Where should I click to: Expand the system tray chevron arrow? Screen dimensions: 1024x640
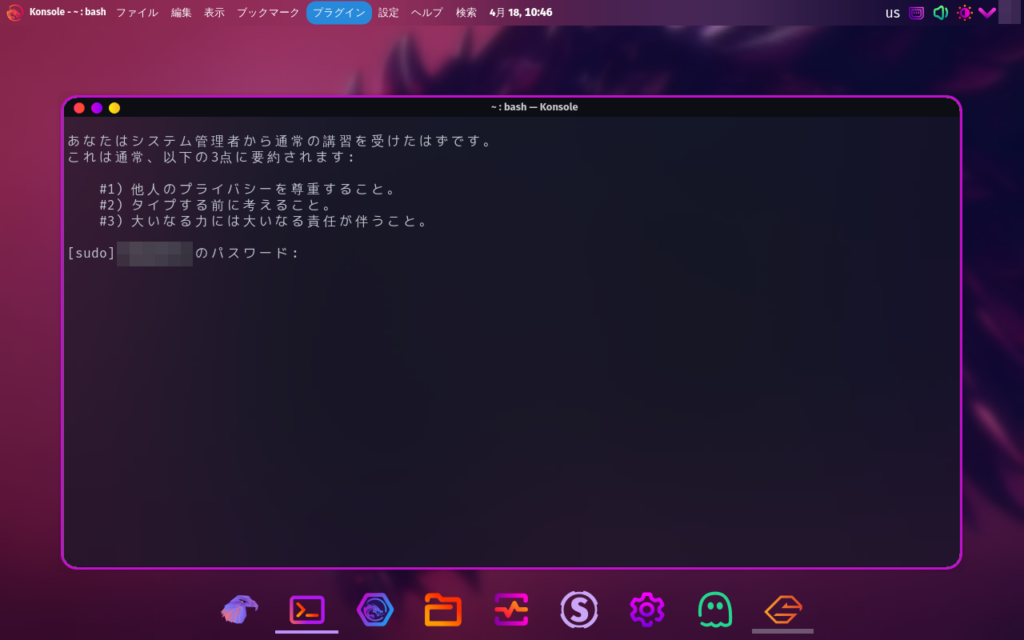point(987,13)
